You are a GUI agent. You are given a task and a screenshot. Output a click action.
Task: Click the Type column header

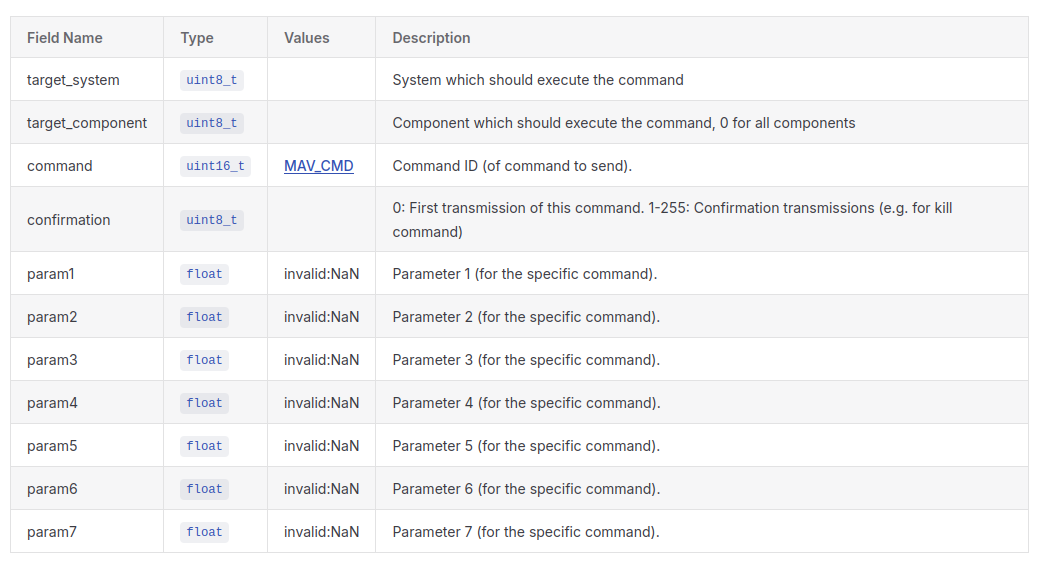click(x=197, y=38)
